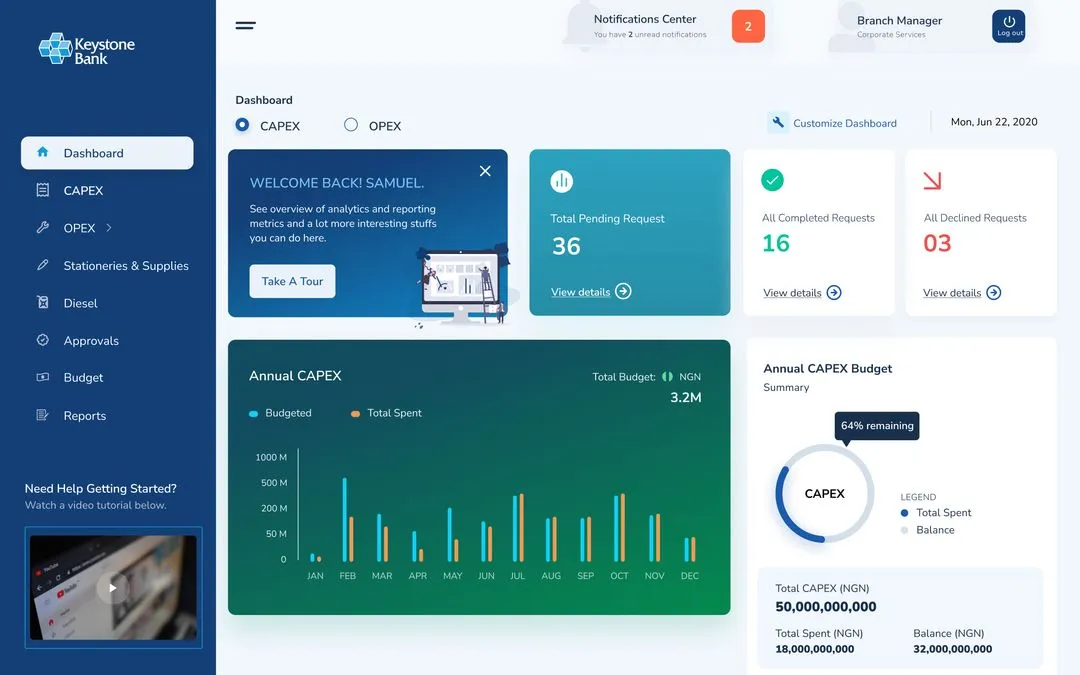Click the Total Spent blue legend dot in Summary

pos(904,512)
